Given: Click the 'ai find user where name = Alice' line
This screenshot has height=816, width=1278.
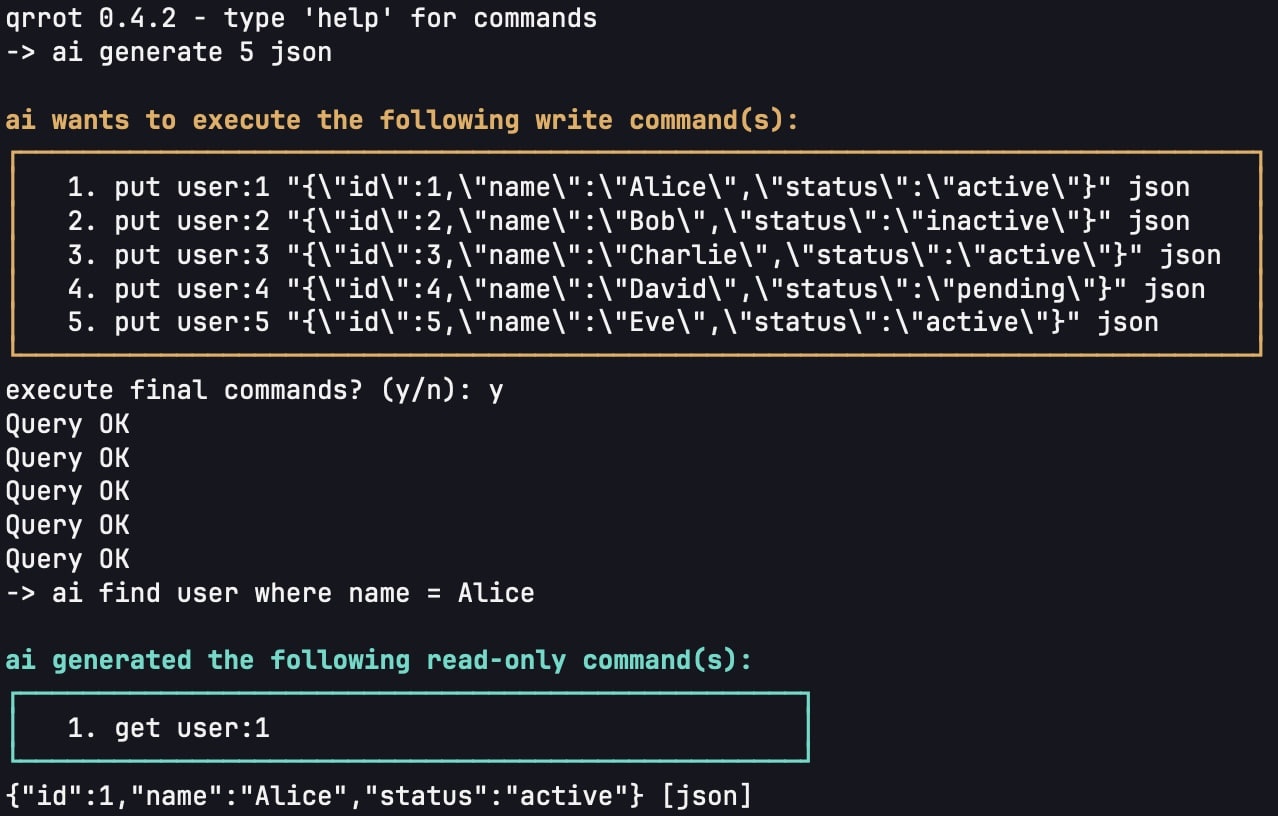Looking at the screenshot, I should [x=269, y=593].
